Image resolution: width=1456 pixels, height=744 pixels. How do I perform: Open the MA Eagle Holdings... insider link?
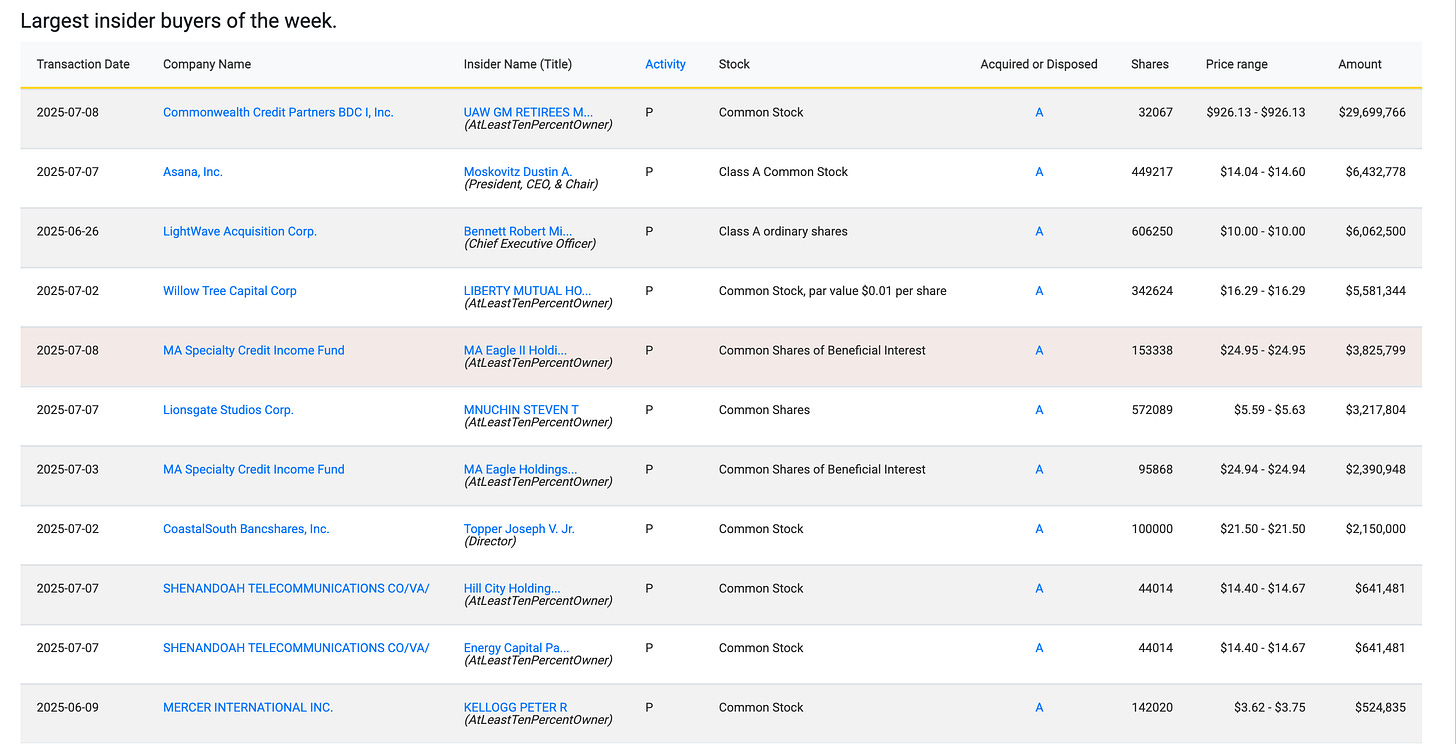520,469
